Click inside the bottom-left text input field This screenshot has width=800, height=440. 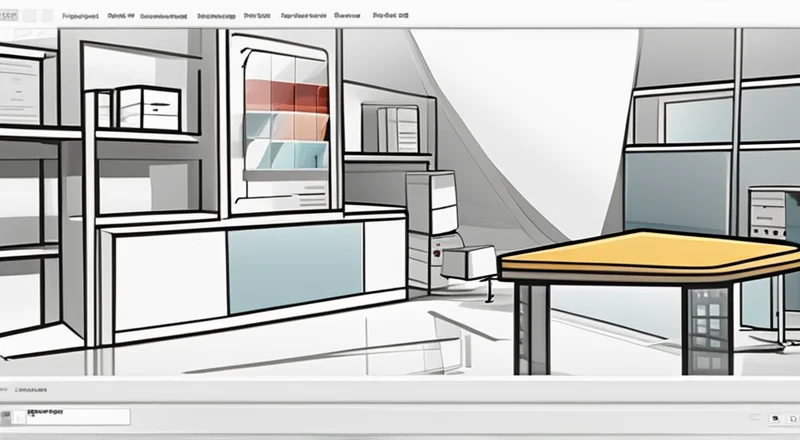pyautogui.click(x=75, y=416)
